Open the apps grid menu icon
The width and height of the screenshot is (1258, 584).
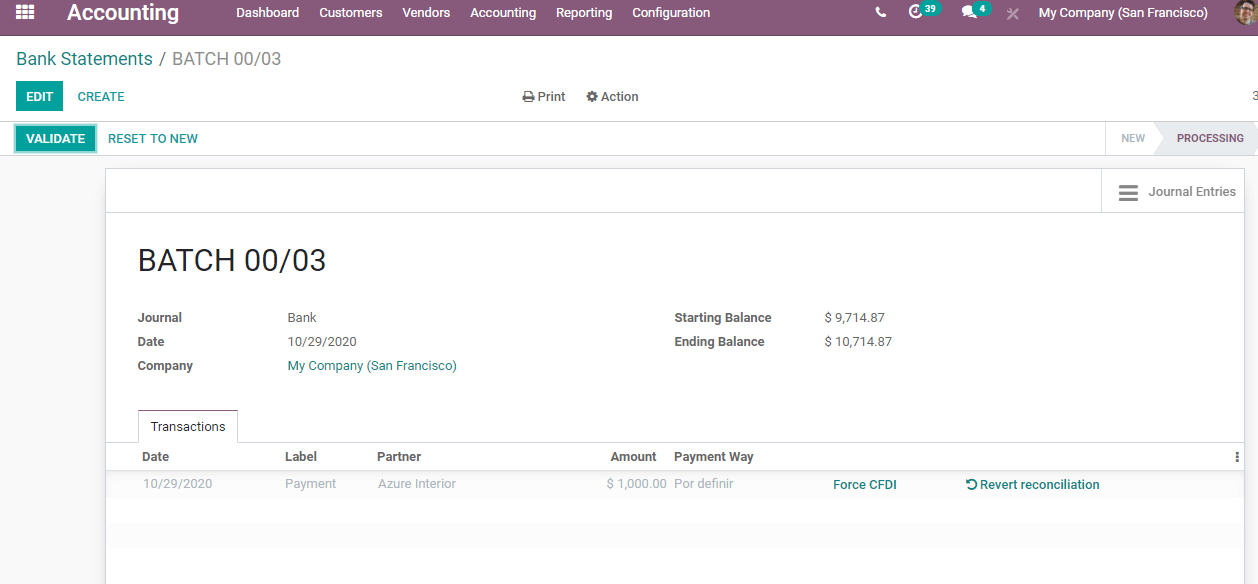(25, 12)
